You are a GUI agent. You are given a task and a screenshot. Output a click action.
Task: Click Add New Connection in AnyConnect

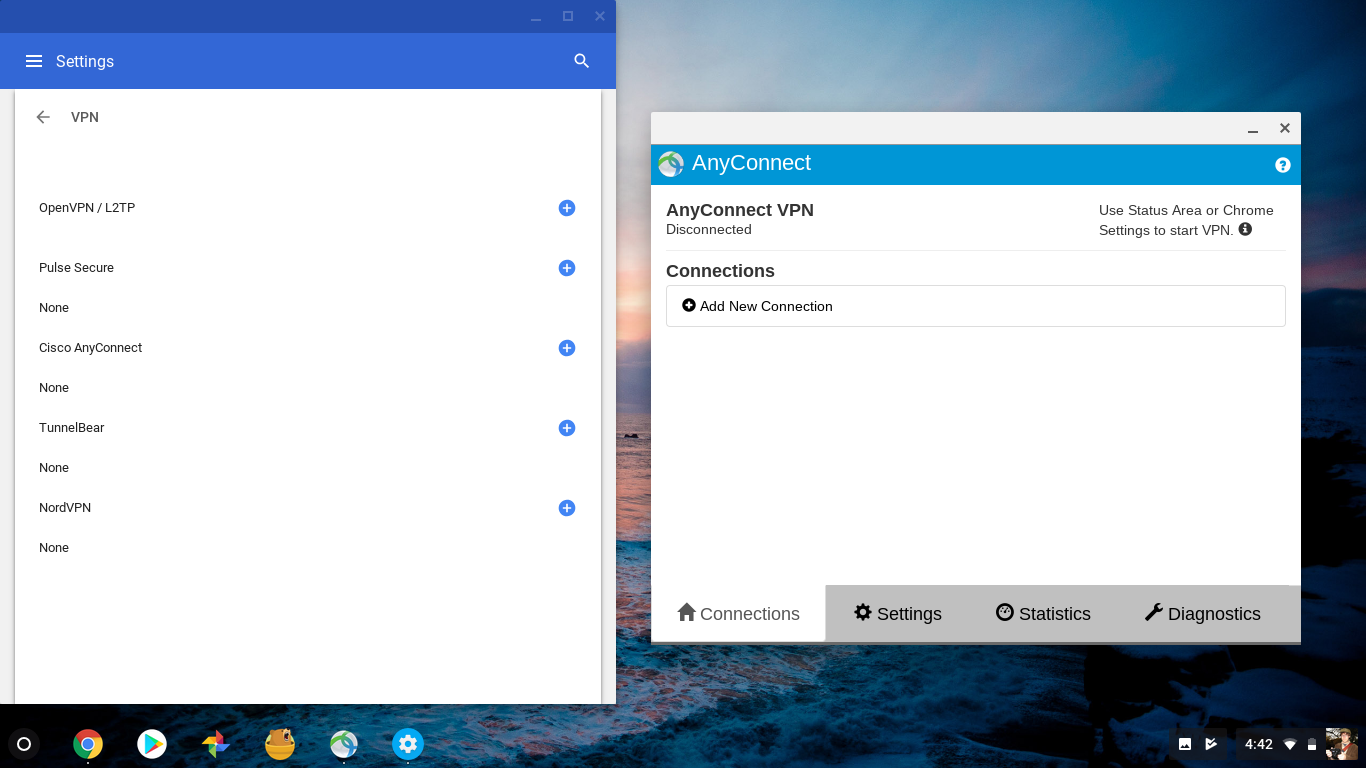975,306
